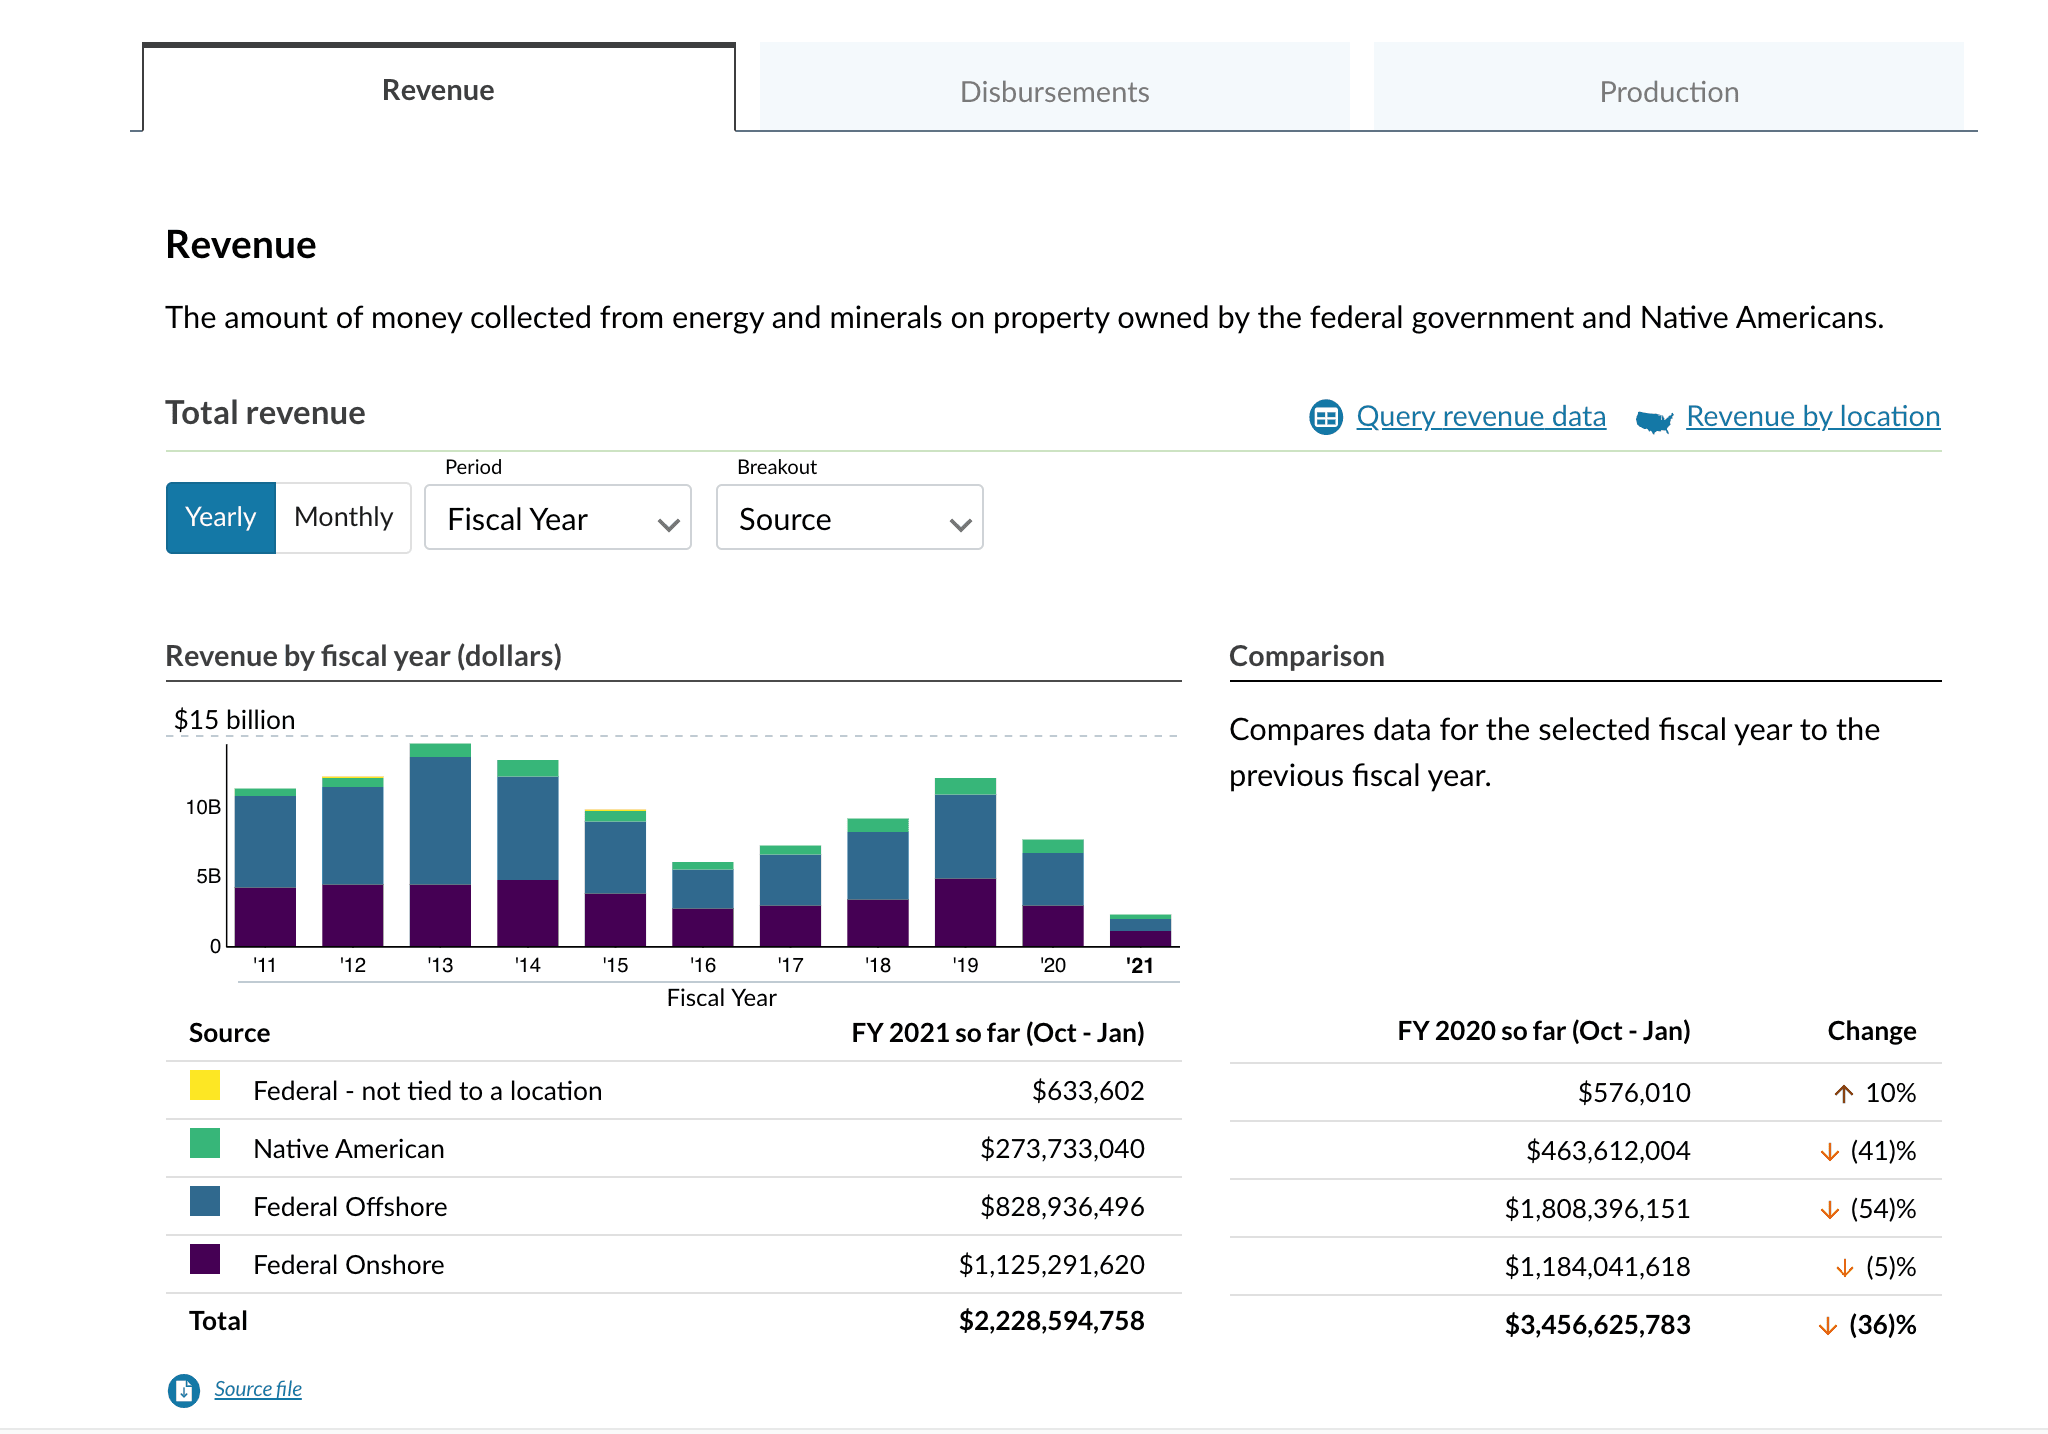
Task: Click the source file download icon
Action: click(x=184, y=1390)
